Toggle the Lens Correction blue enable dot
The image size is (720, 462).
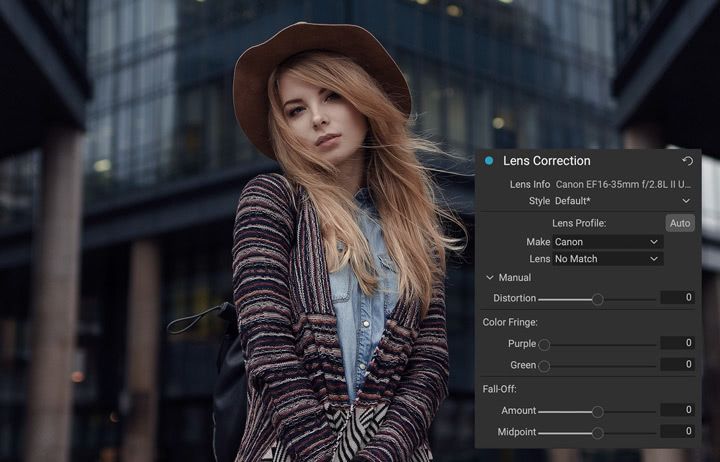pos(489,161)
